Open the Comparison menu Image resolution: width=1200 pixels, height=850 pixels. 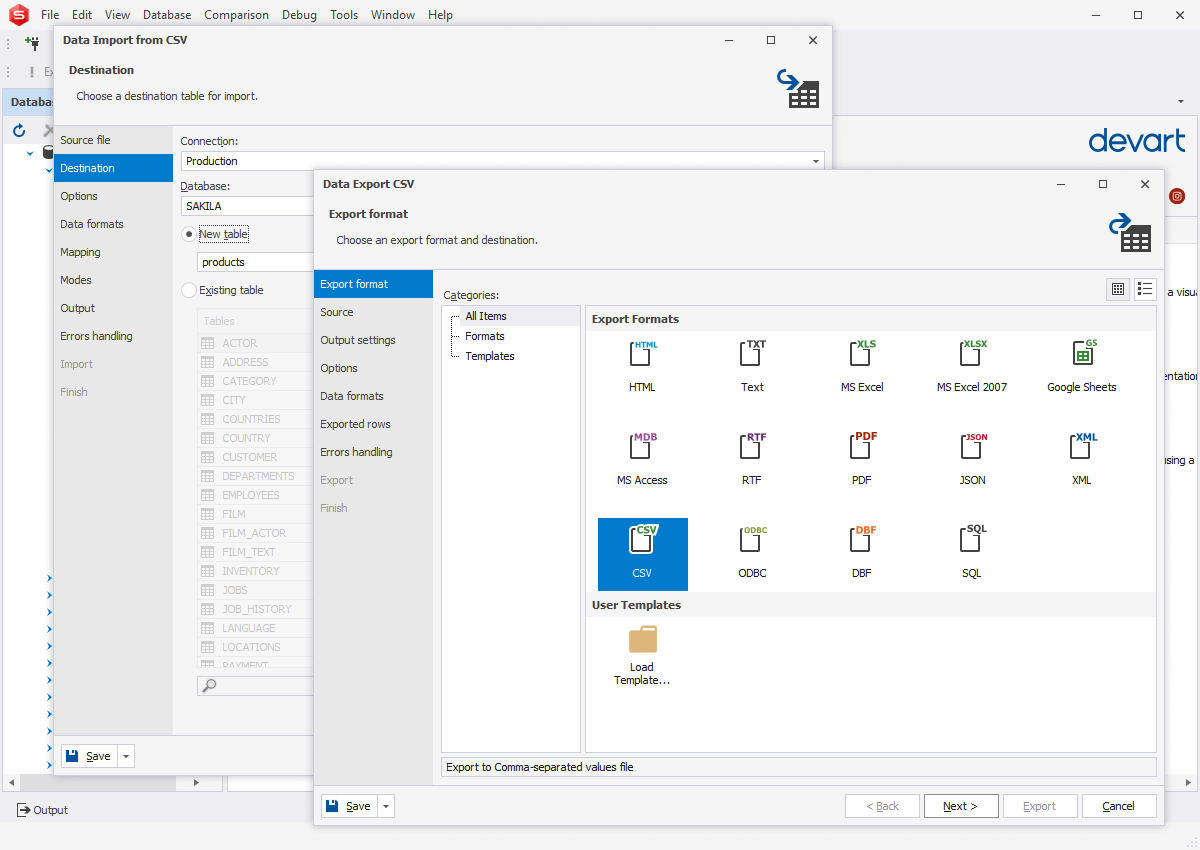(236, 15)
